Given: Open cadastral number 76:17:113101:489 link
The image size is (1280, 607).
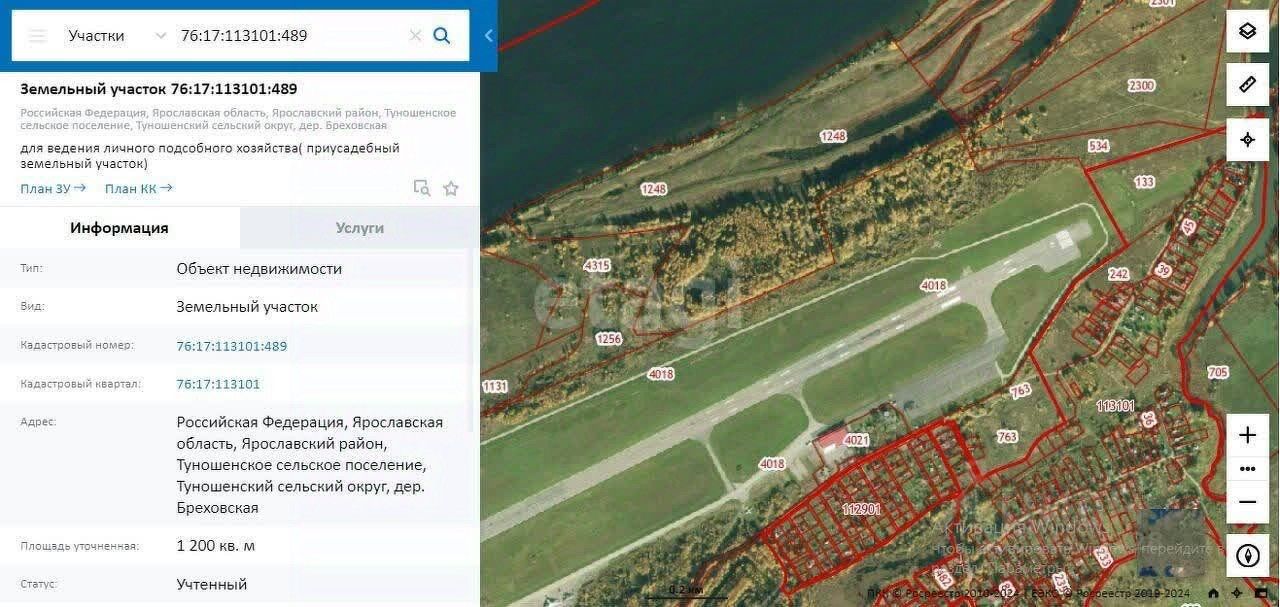Looking at the screenshot, I should coord(232,346).
